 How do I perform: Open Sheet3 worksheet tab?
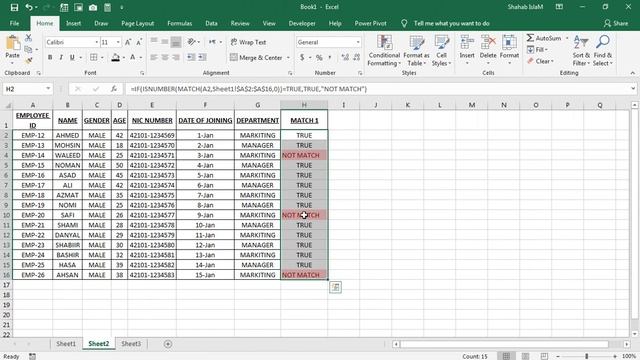coord(131,344)
